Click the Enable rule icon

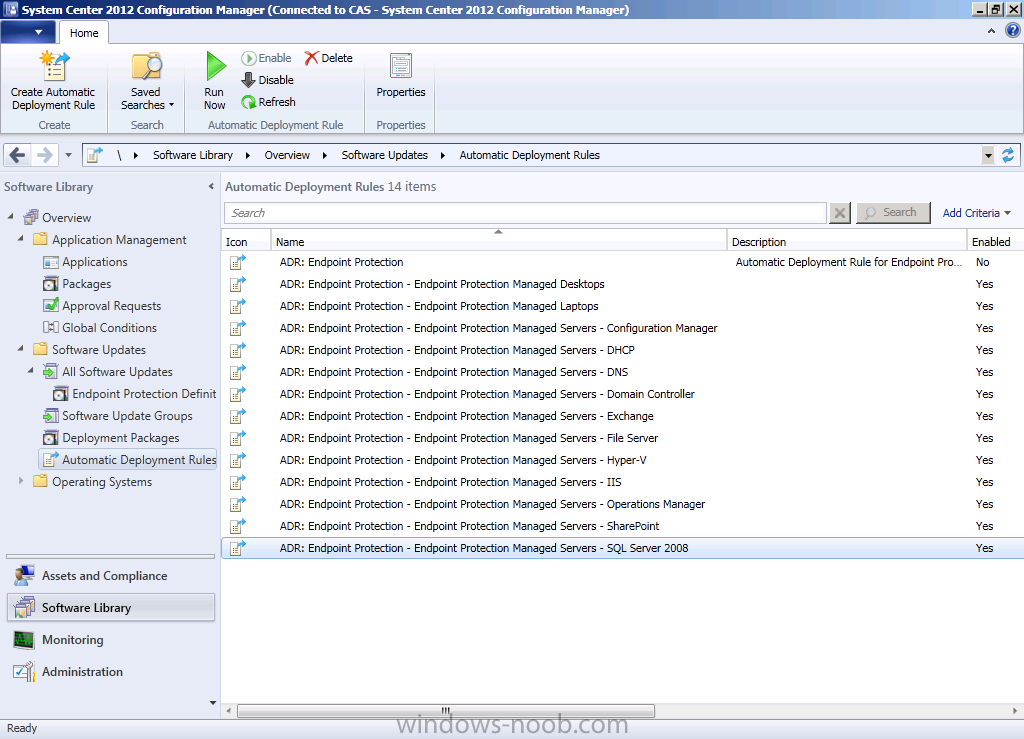(248, 58)
